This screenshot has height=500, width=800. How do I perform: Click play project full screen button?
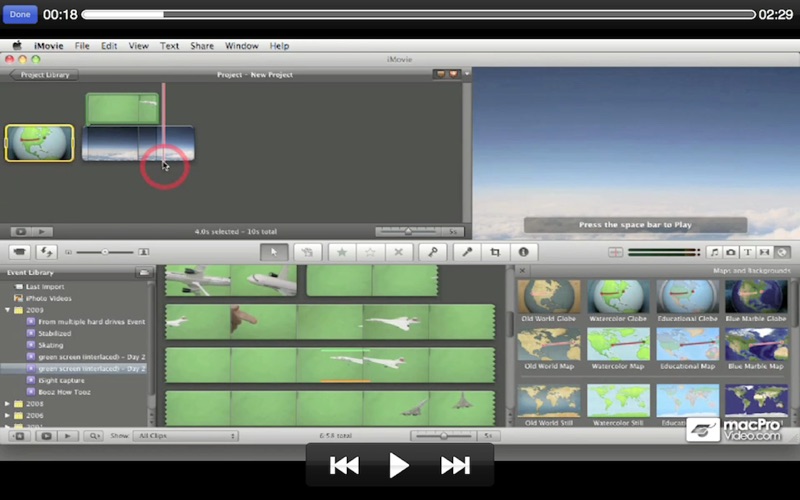point(20,232)
